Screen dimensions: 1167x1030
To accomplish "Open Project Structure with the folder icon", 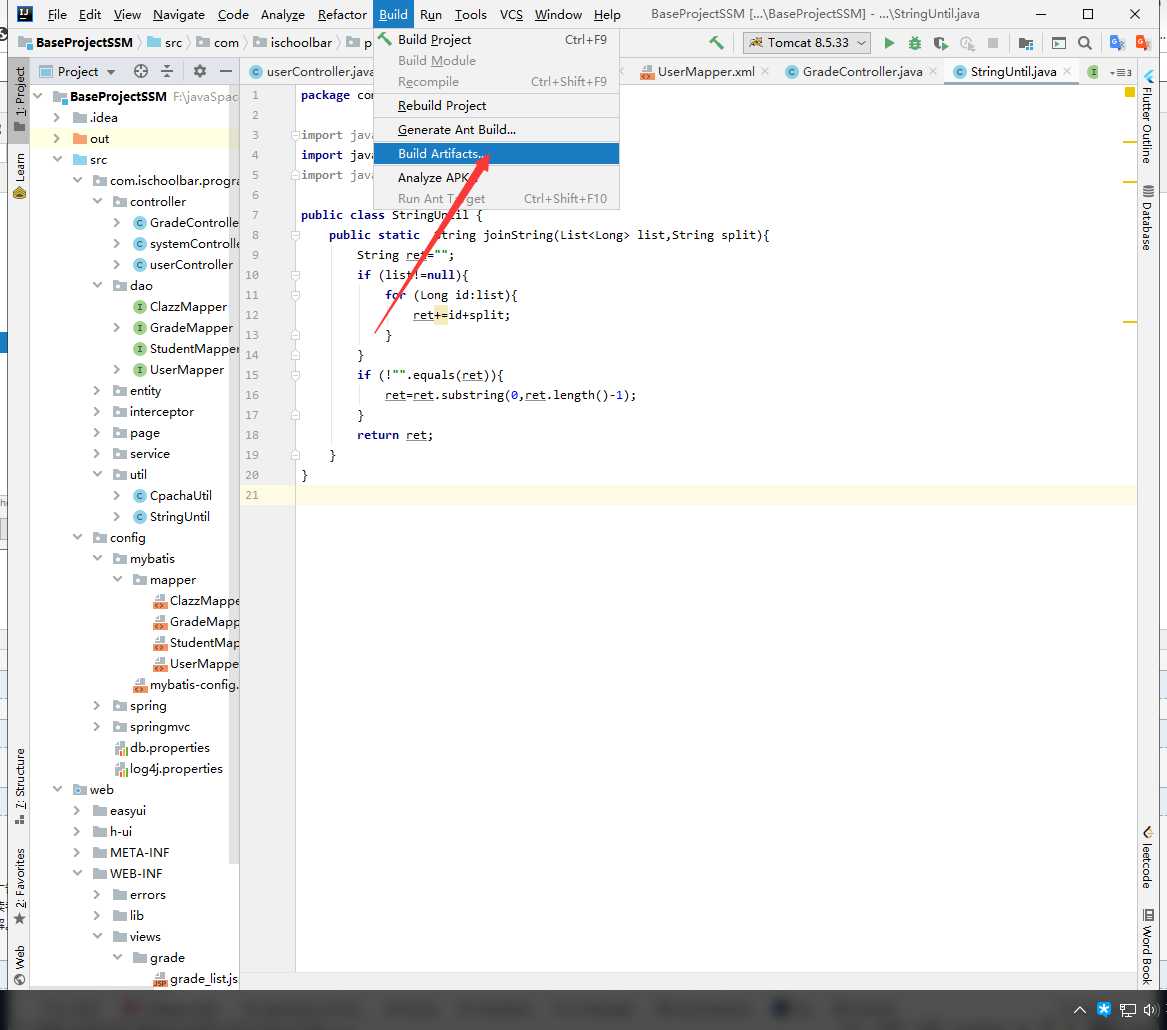I will (1026, 43).
